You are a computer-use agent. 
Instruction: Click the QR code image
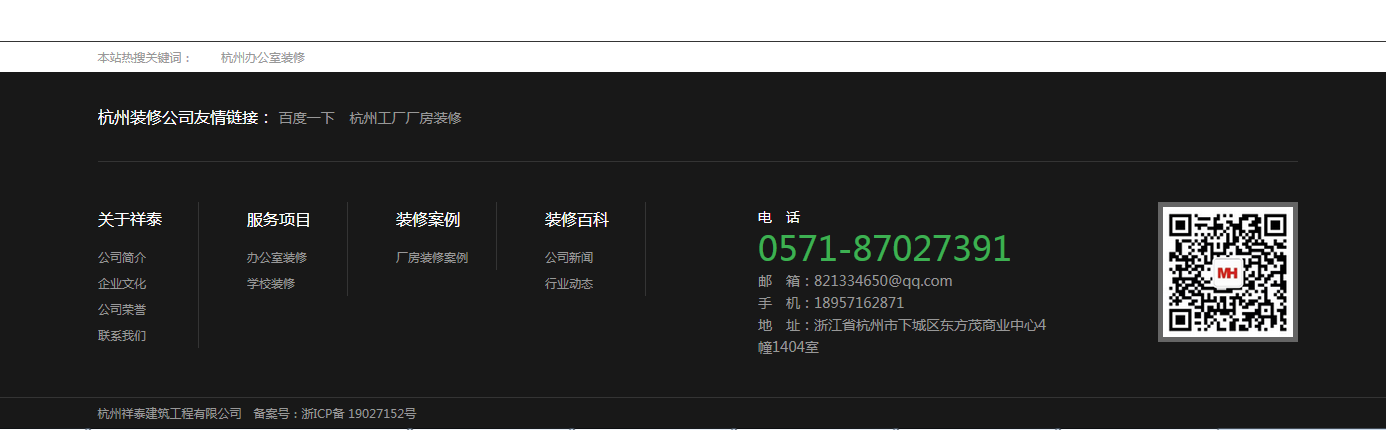point(1228,272)
